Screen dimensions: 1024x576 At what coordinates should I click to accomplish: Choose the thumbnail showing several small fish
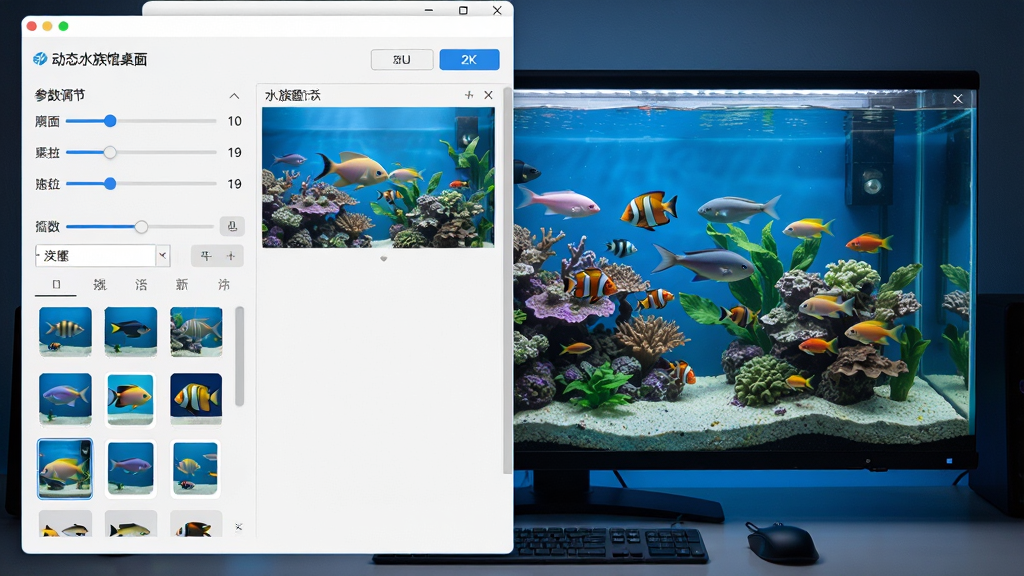click(196, 468)
